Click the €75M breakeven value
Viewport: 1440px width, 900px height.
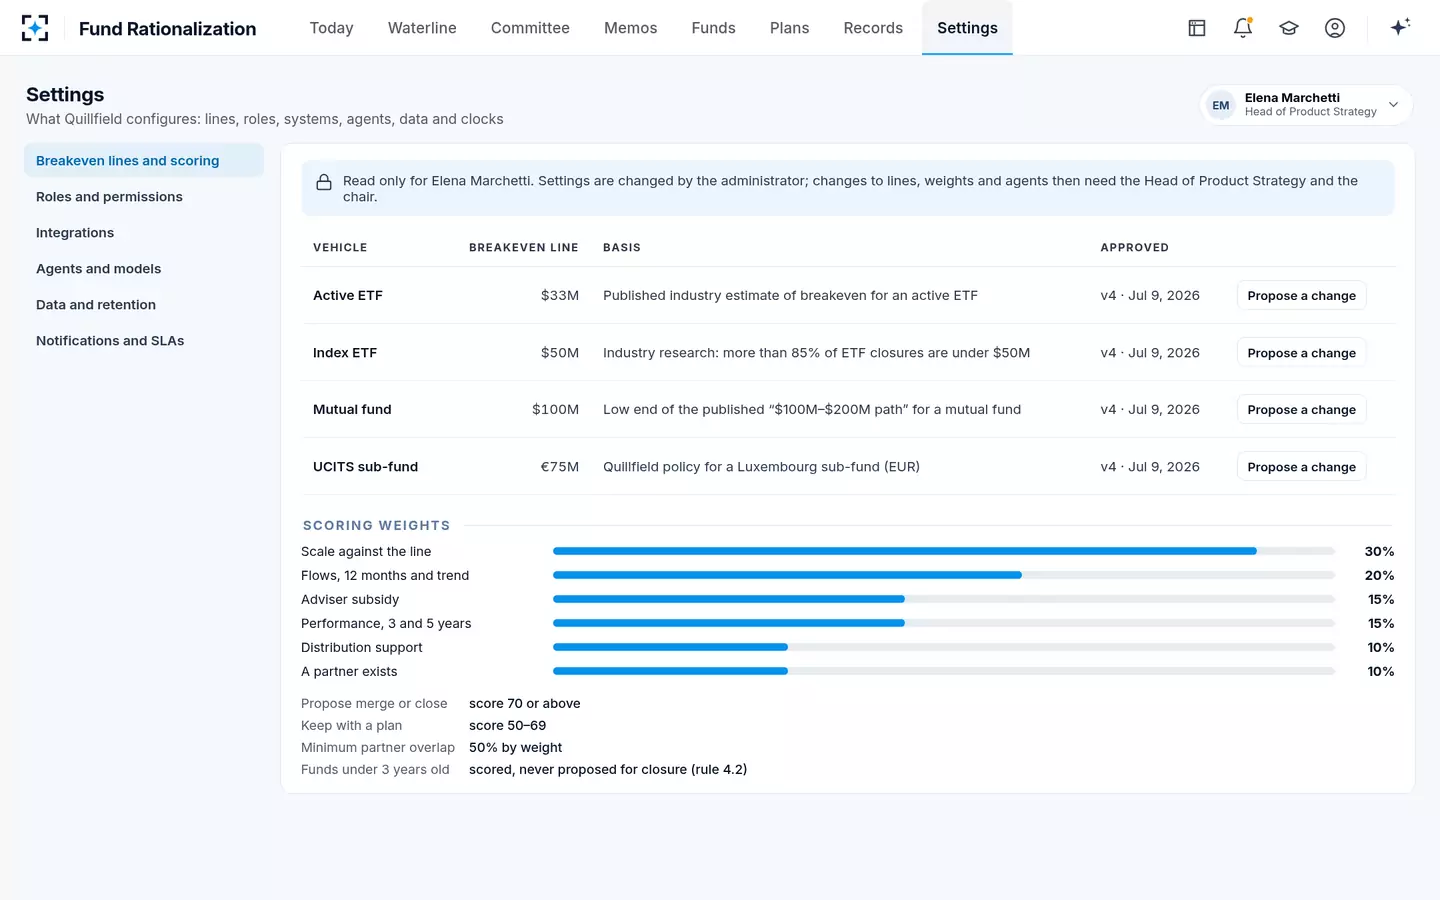(x=559, y=466)
